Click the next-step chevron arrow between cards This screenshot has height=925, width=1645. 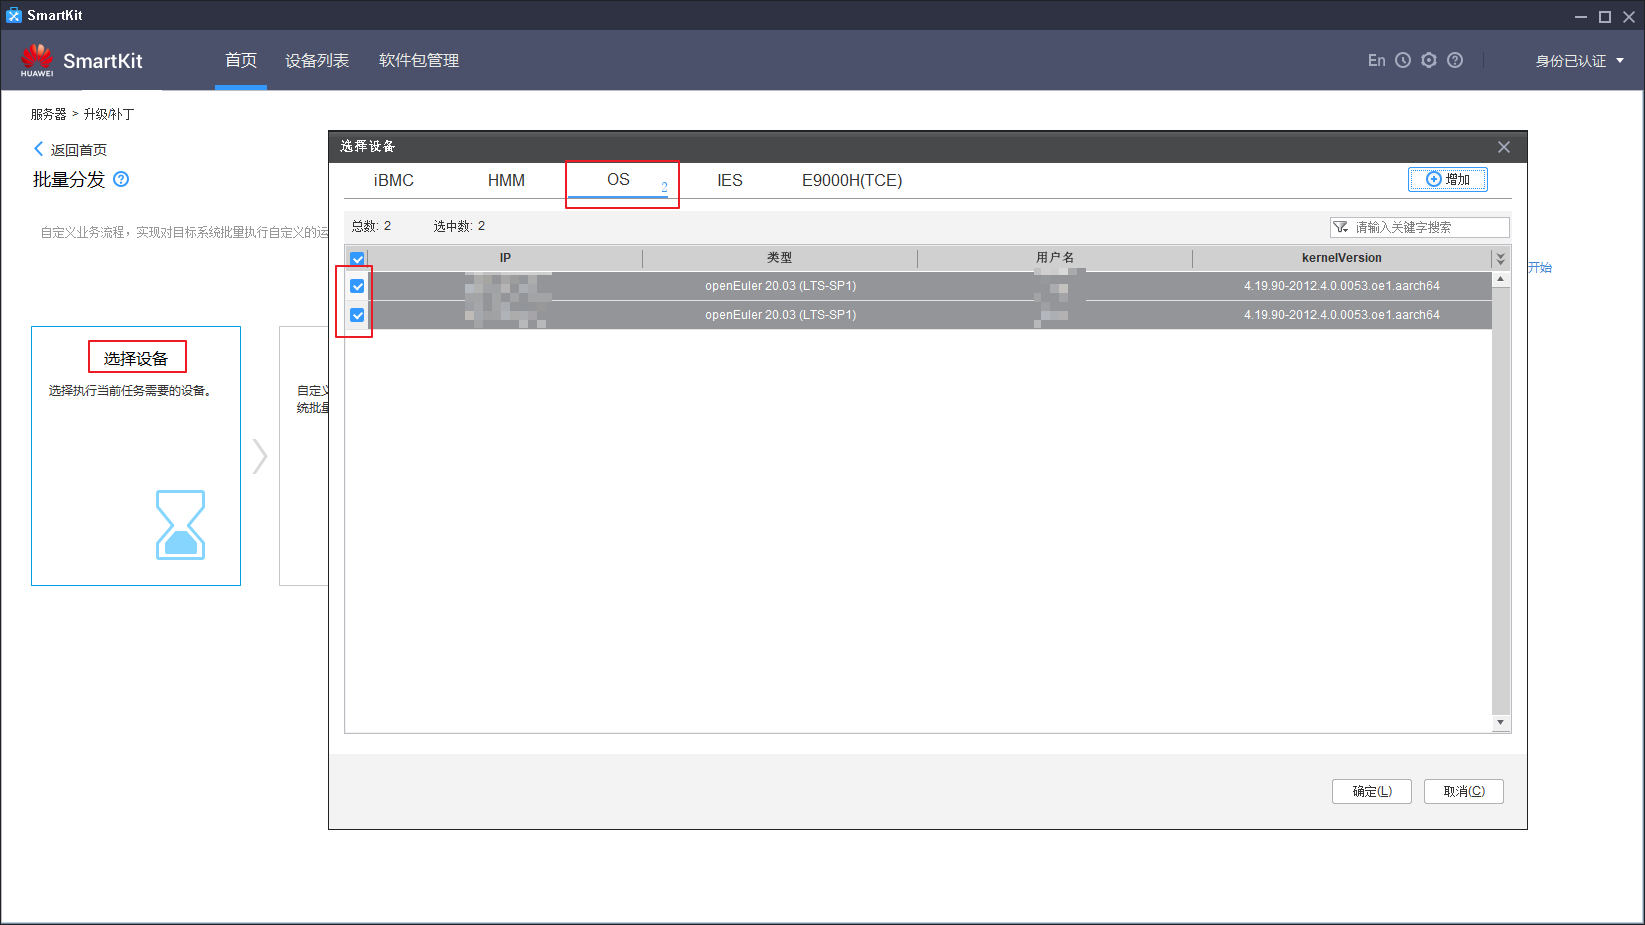(x=260, y=456)
